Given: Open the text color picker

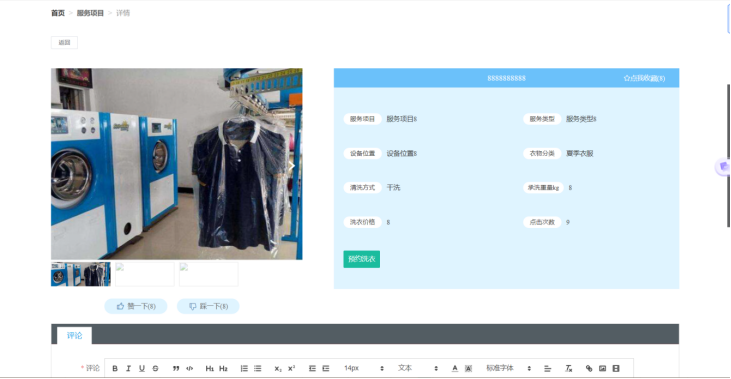Looking at the screenshot, I should [x=455, y=368].
